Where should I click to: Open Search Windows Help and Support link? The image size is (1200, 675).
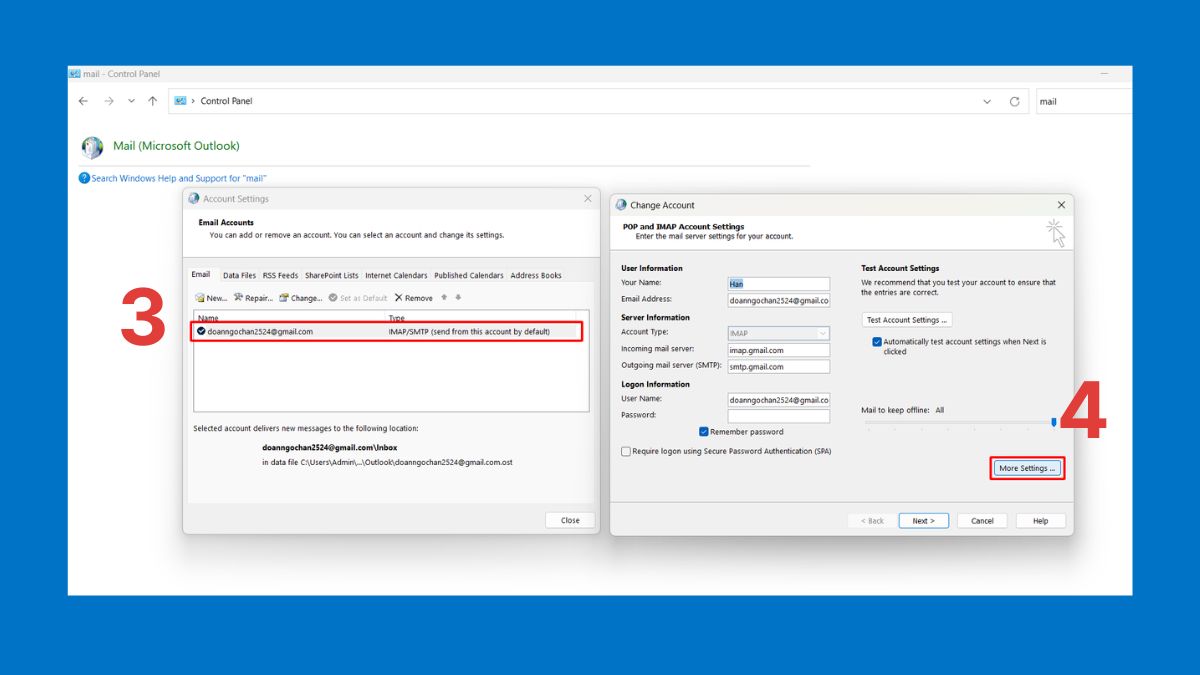tap(179, 179)
